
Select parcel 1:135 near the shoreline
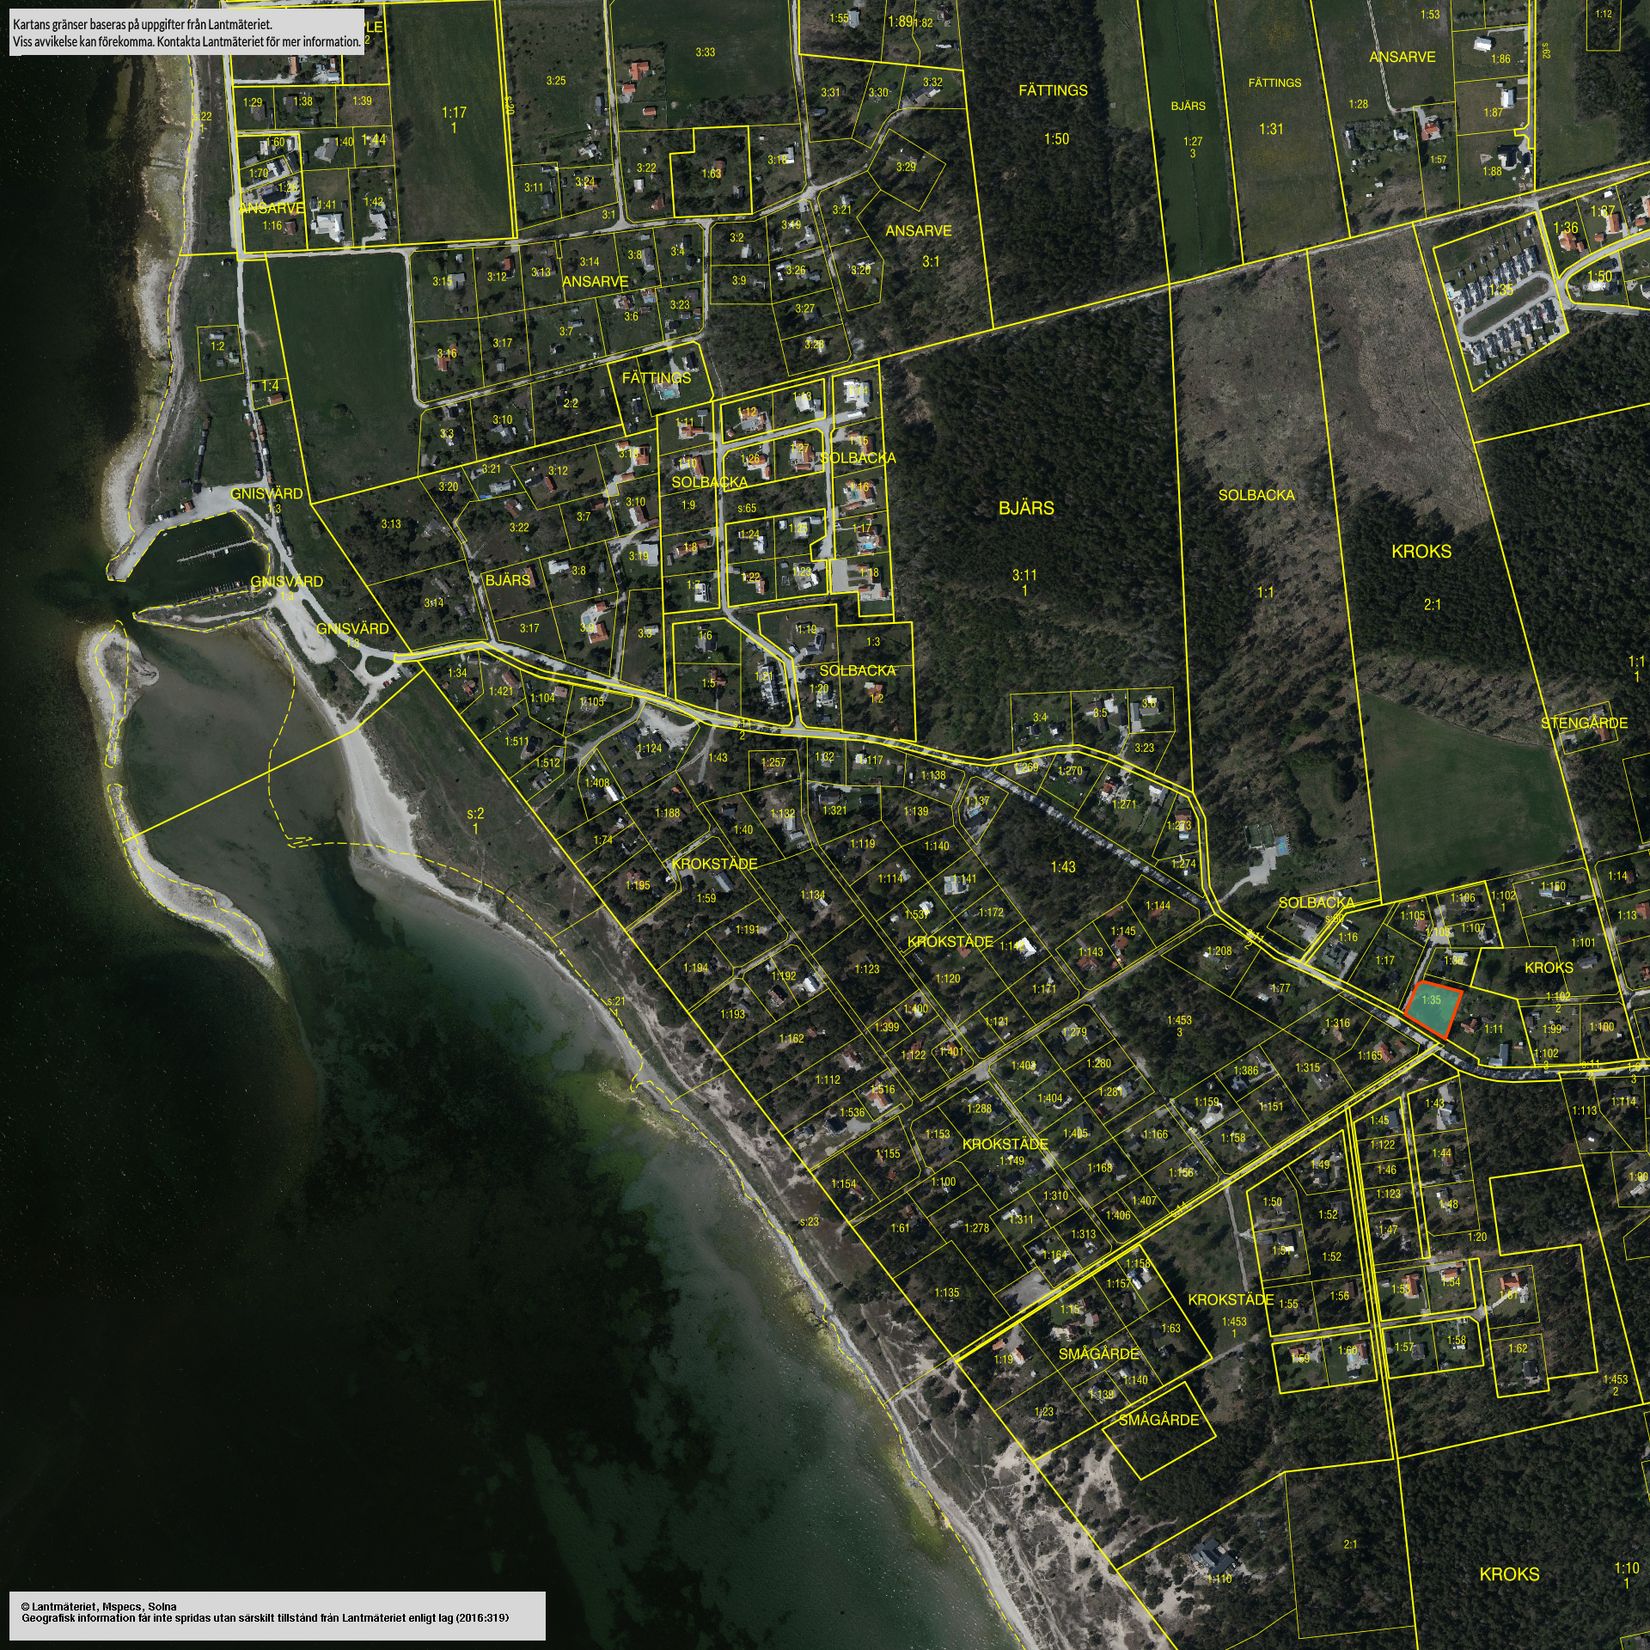point(946,1292)
